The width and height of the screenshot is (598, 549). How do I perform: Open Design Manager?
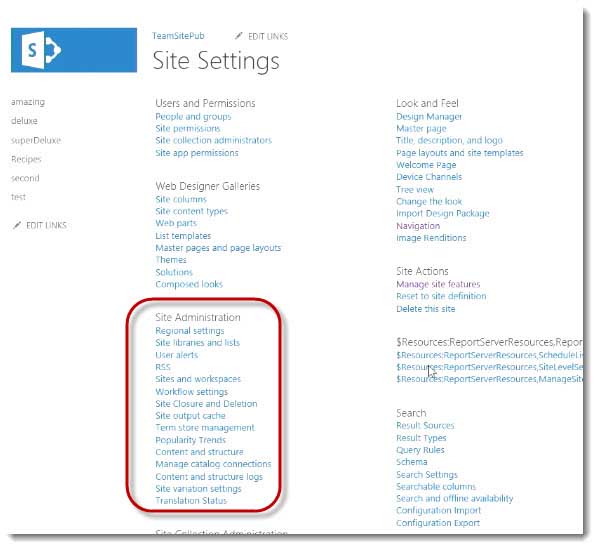[429, 117]
